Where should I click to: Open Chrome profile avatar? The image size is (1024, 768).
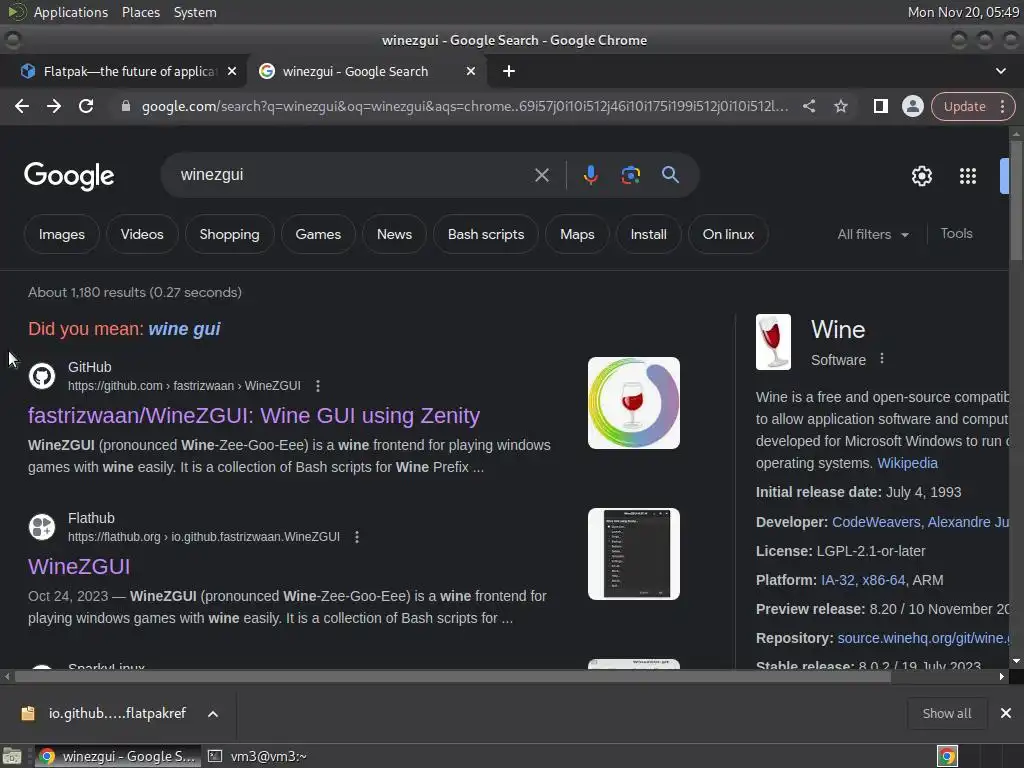point(912,106)
